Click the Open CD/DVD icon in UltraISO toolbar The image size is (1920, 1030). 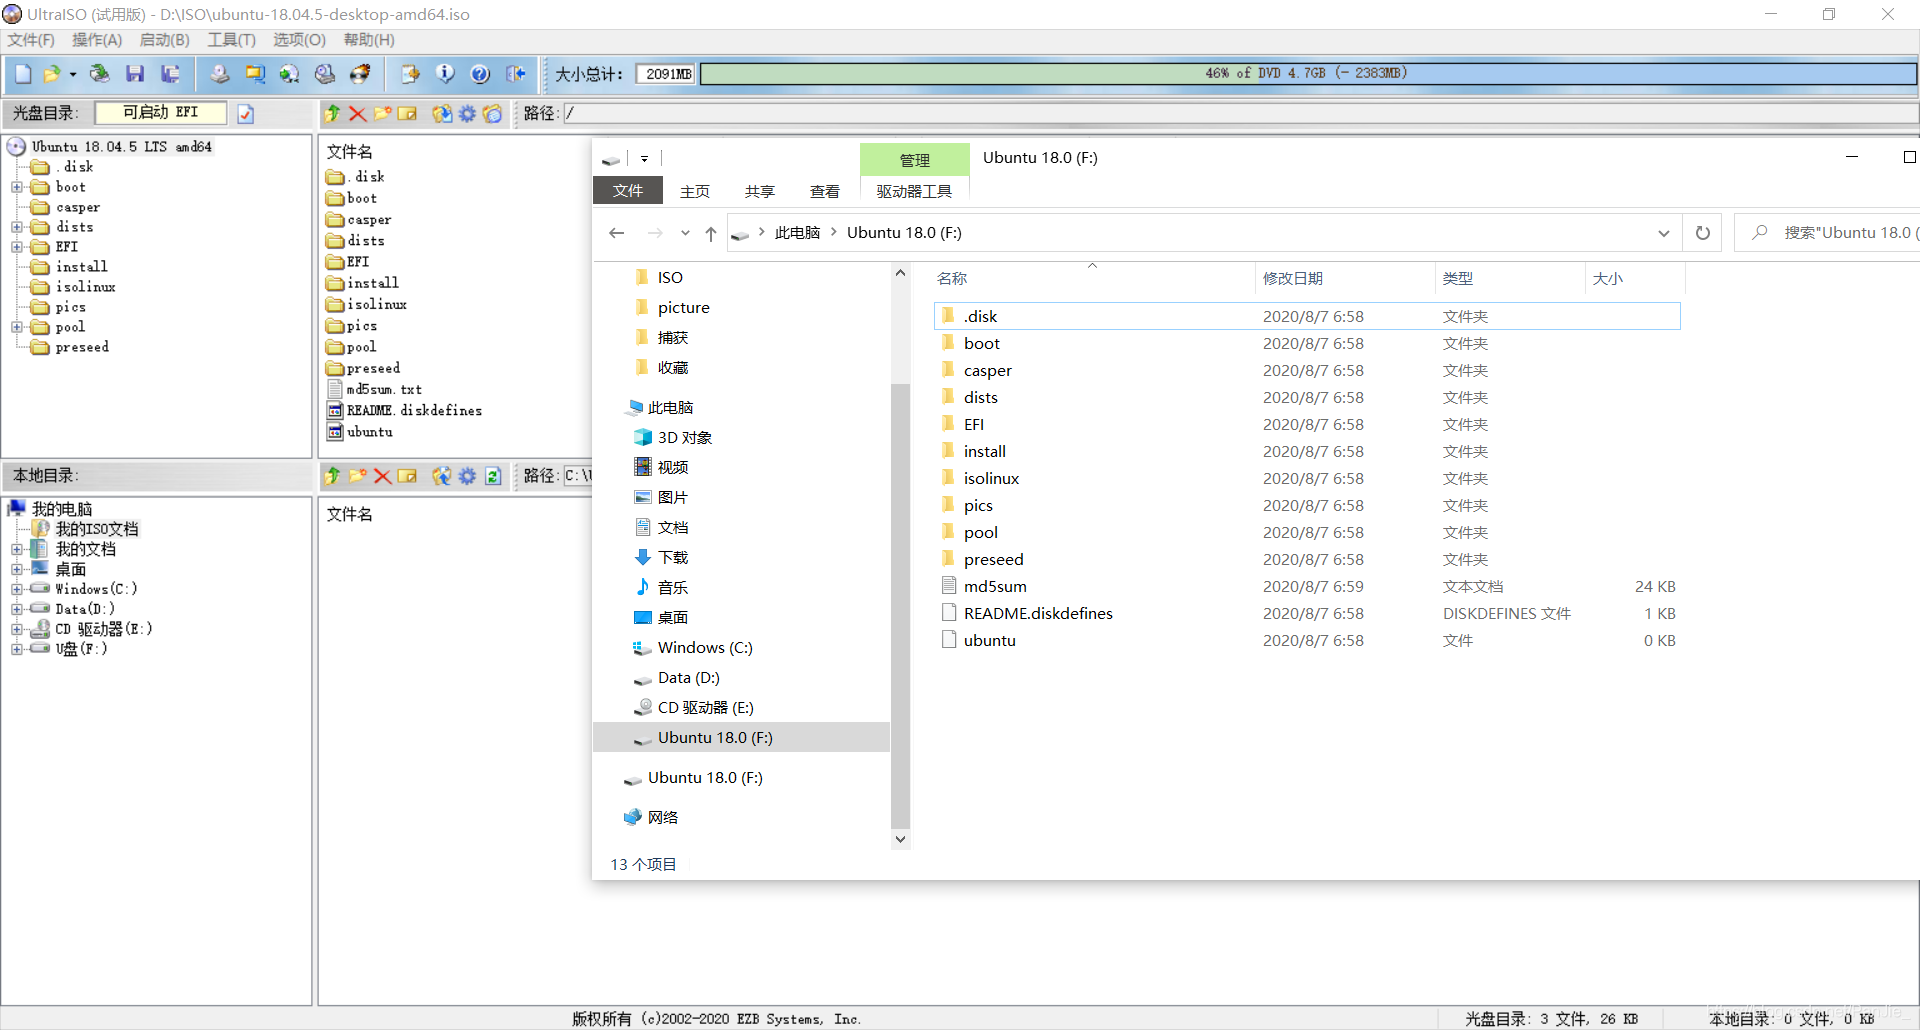point(99,74)
